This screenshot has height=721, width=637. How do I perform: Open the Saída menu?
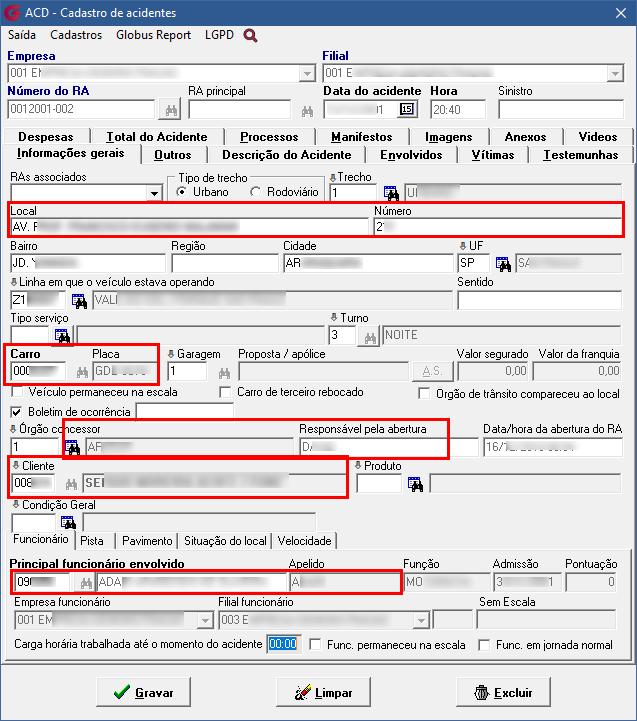[x=22, y=35]
